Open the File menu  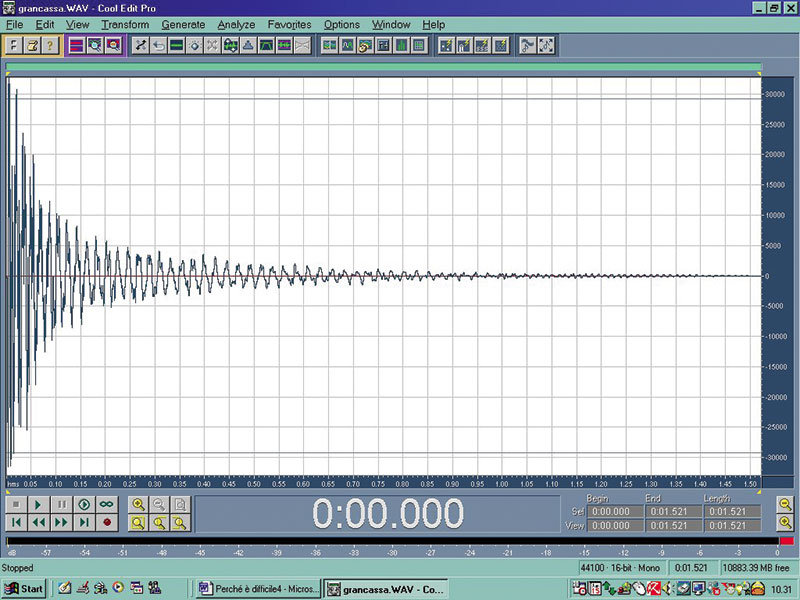pos(14,24)
